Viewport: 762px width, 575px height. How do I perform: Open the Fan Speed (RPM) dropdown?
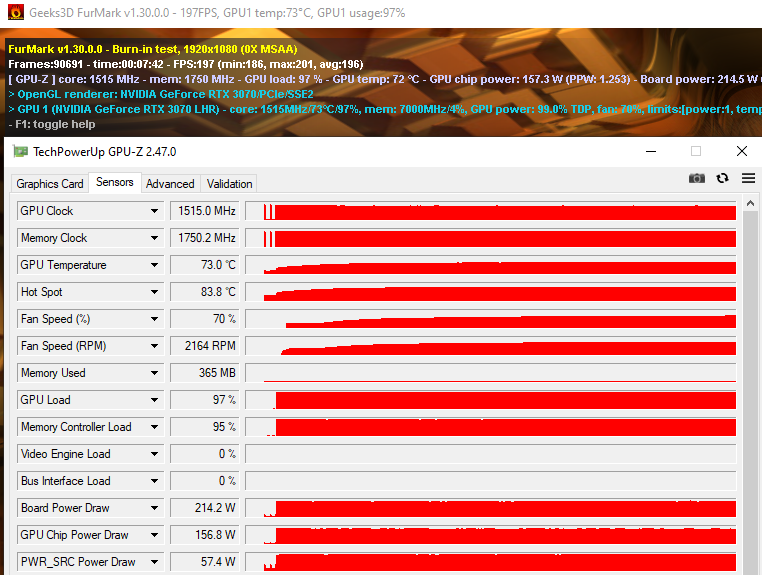point(154,346)
